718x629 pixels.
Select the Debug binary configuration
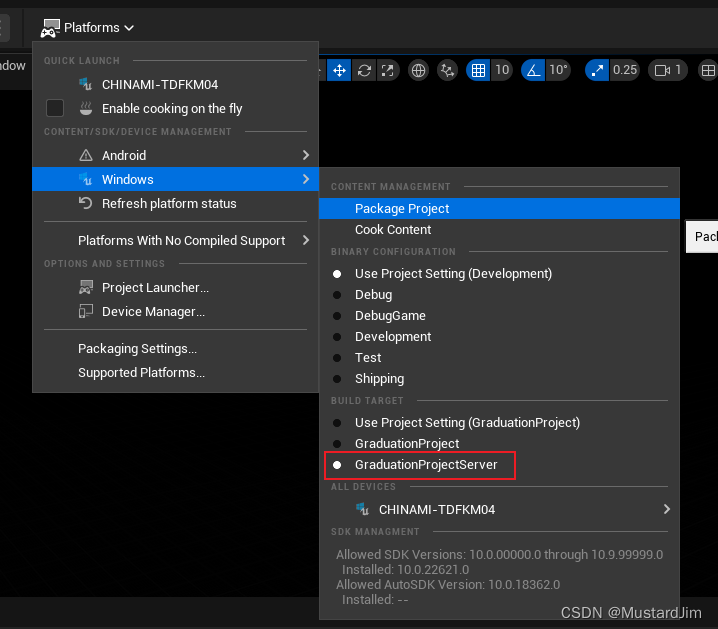point(499,295)
